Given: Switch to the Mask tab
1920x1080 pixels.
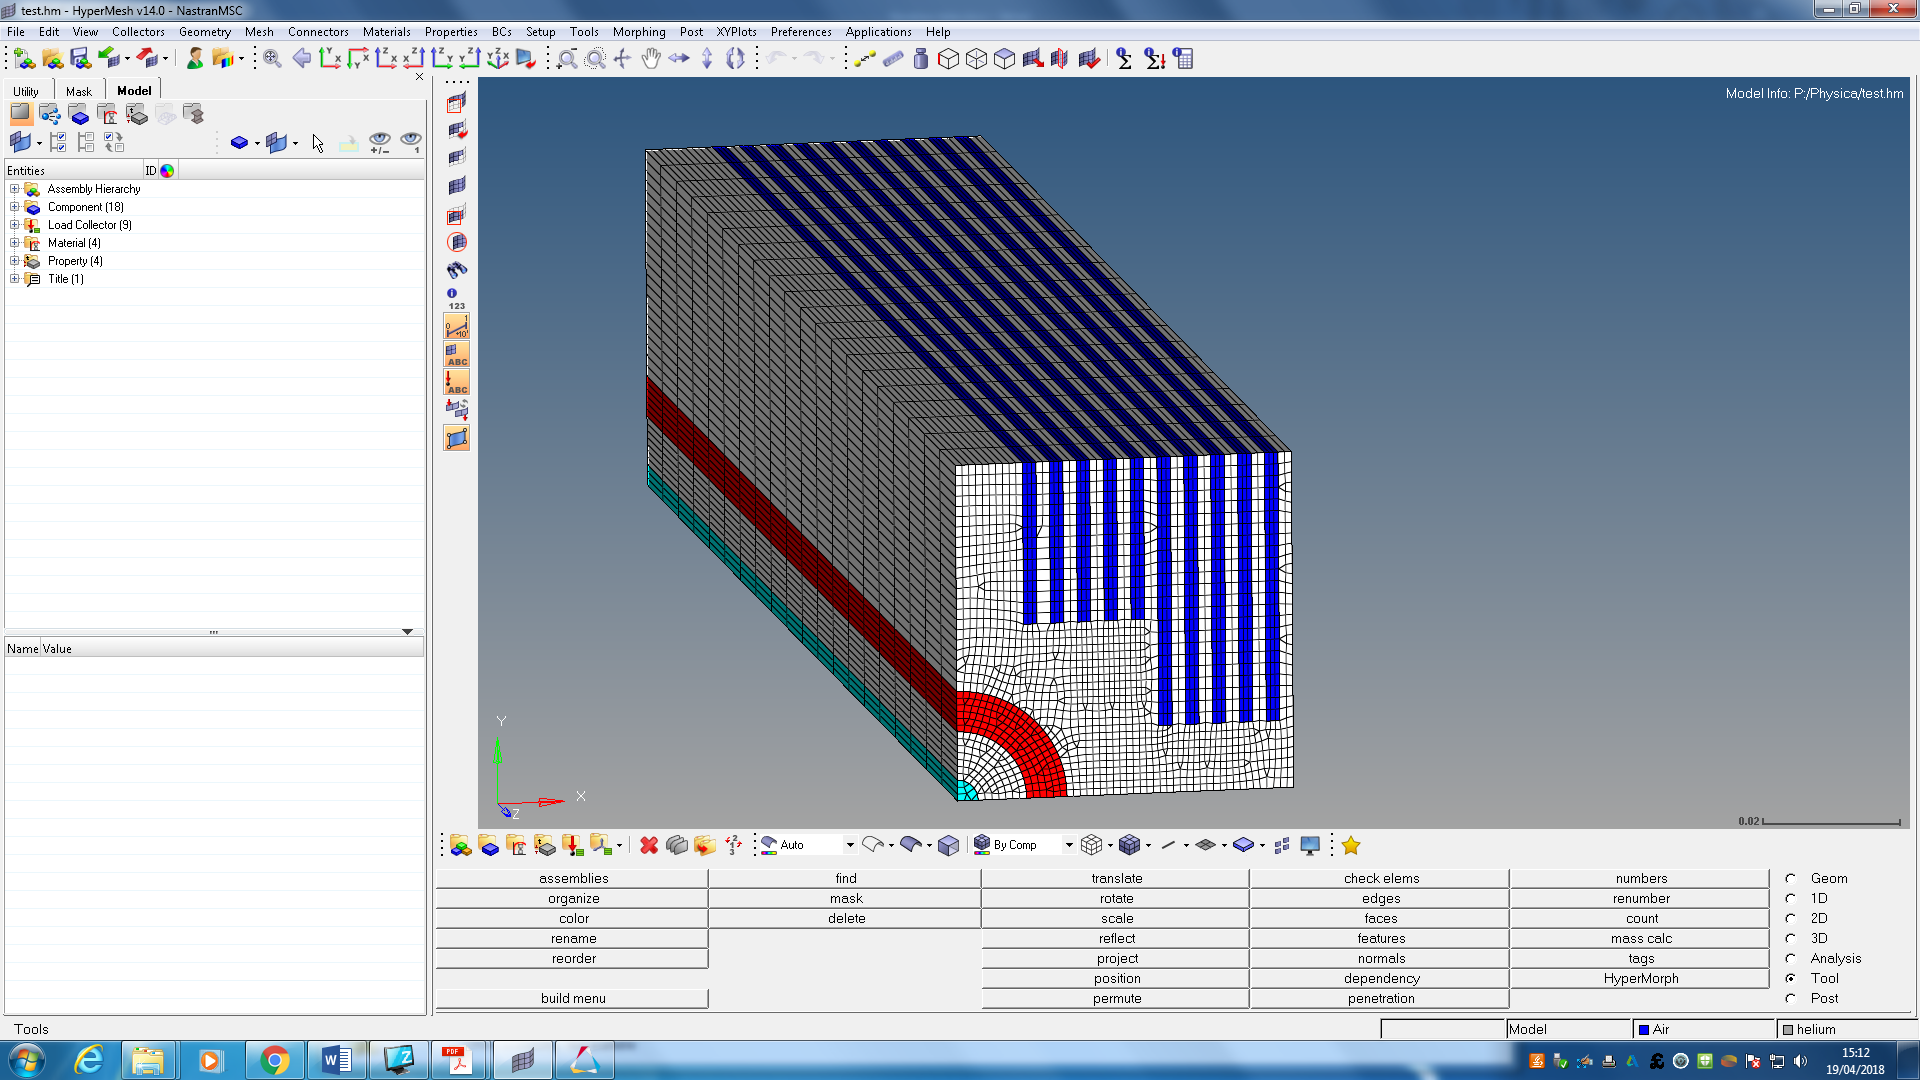Looking at the screenshot, I should click(x=78, y=91).
